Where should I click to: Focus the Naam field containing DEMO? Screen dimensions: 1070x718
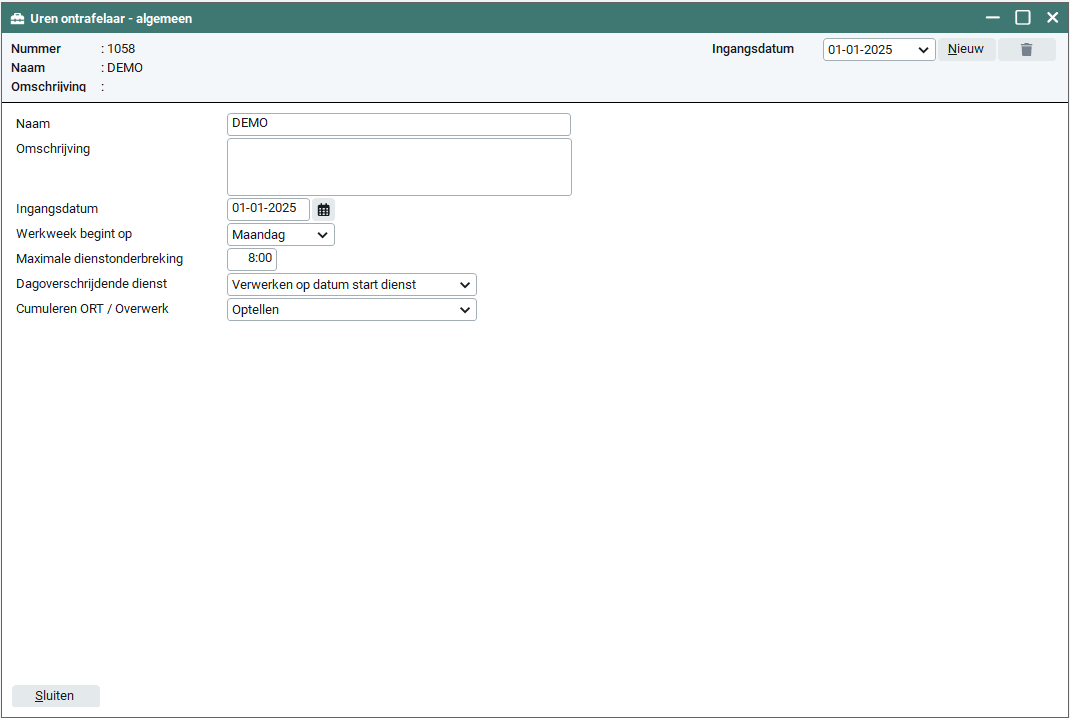click(x=398, y=124)
